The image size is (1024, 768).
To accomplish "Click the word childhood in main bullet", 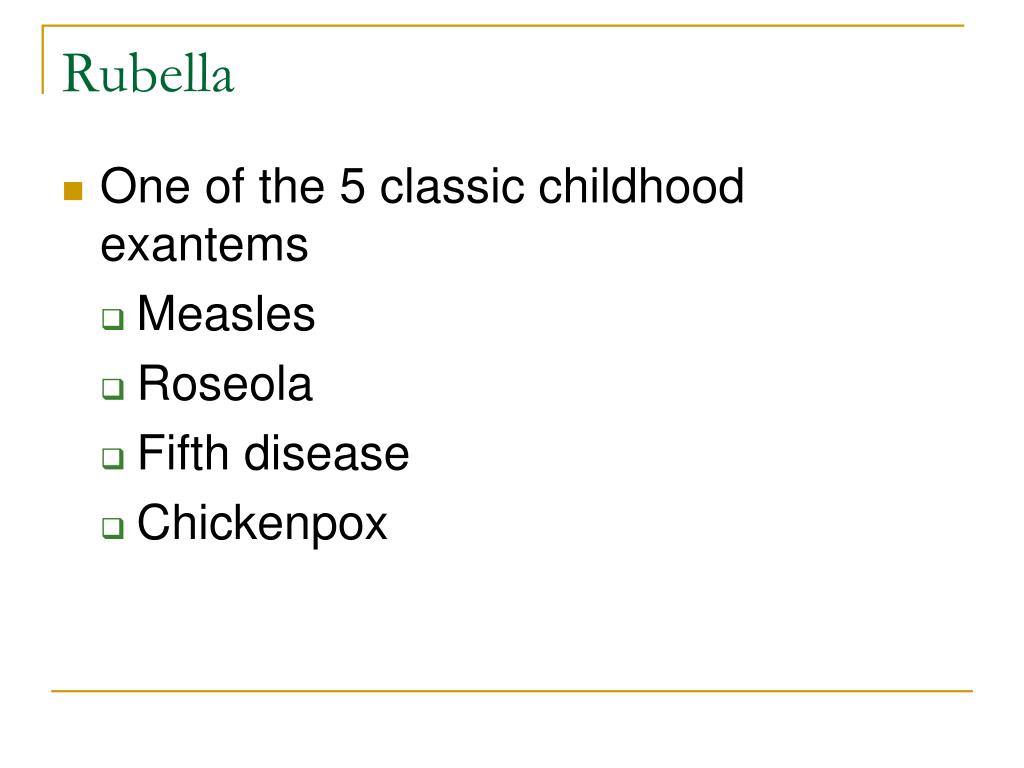I will (641, 185).
